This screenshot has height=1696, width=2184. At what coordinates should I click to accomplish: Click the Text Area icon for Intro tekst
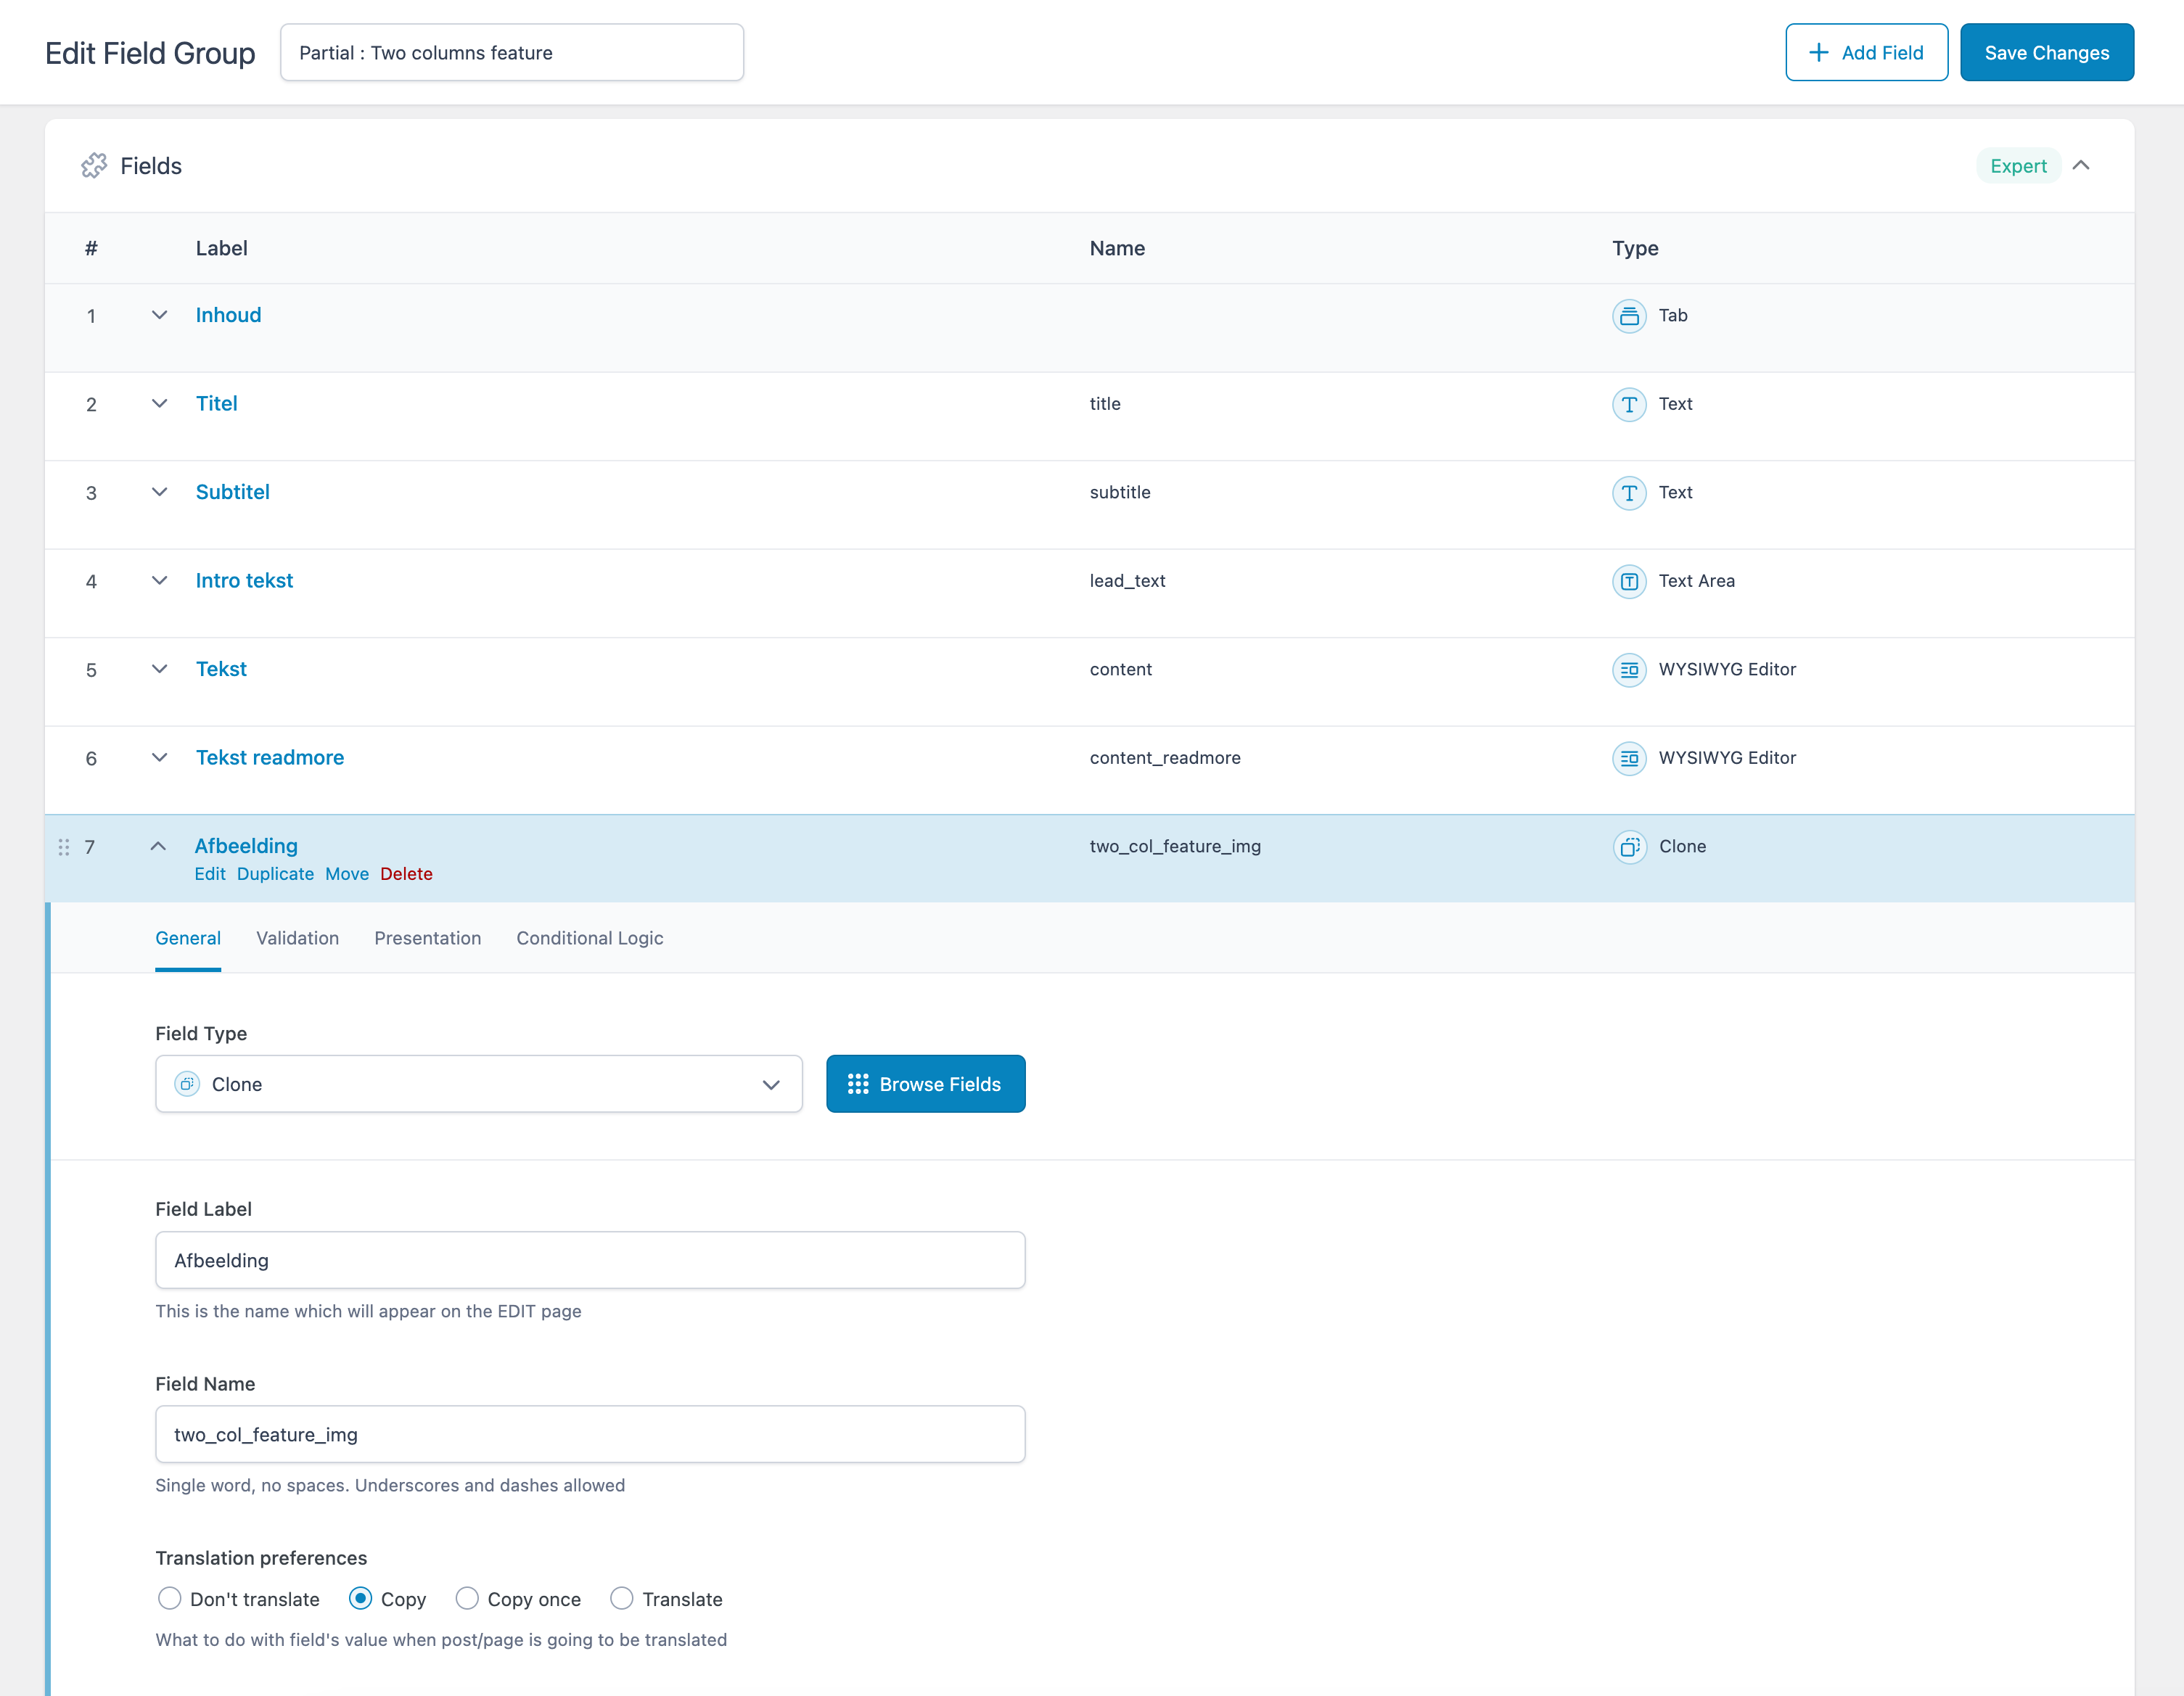(x=1629, y=581)
